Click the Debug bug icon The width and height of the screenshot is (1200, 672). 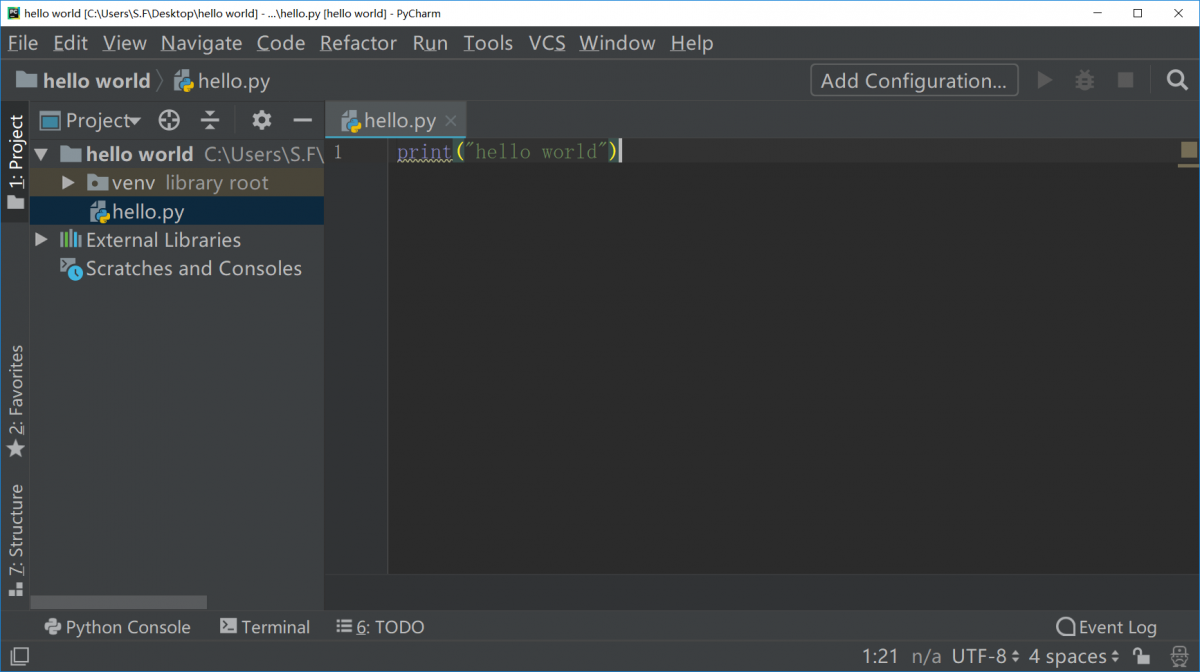[1085, 80]
